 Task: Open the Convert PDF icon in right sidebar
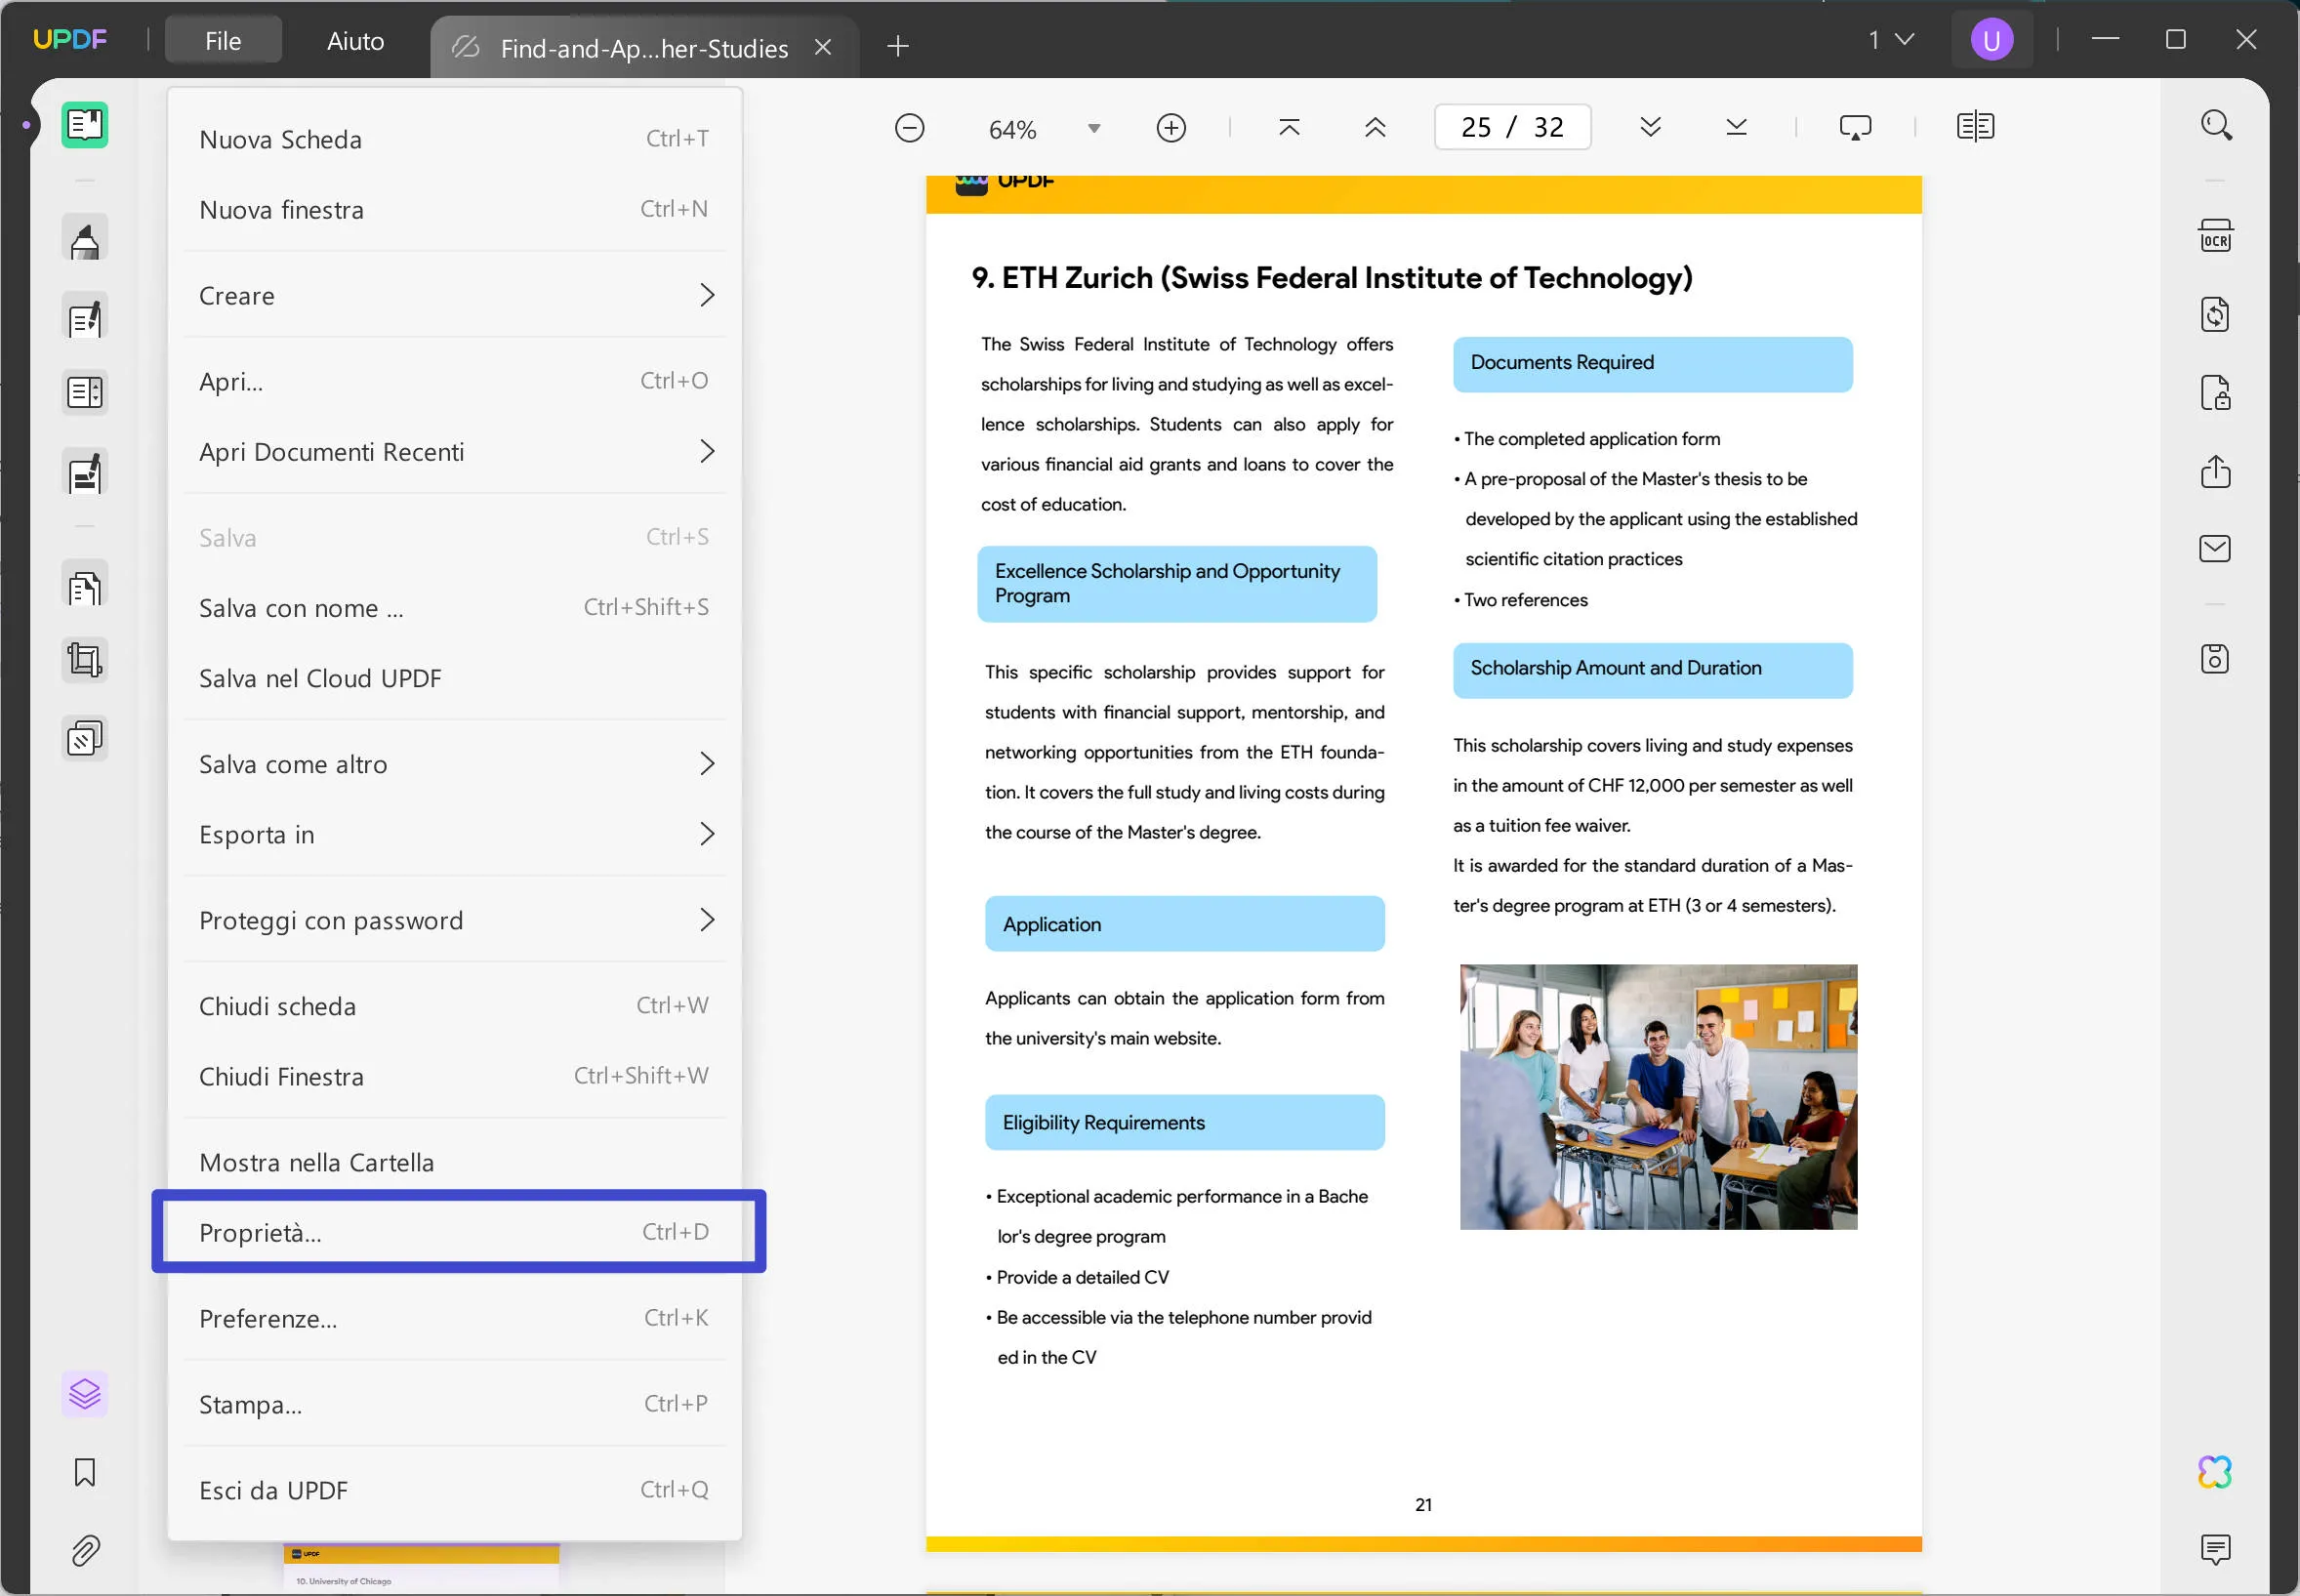[2215, 315]
